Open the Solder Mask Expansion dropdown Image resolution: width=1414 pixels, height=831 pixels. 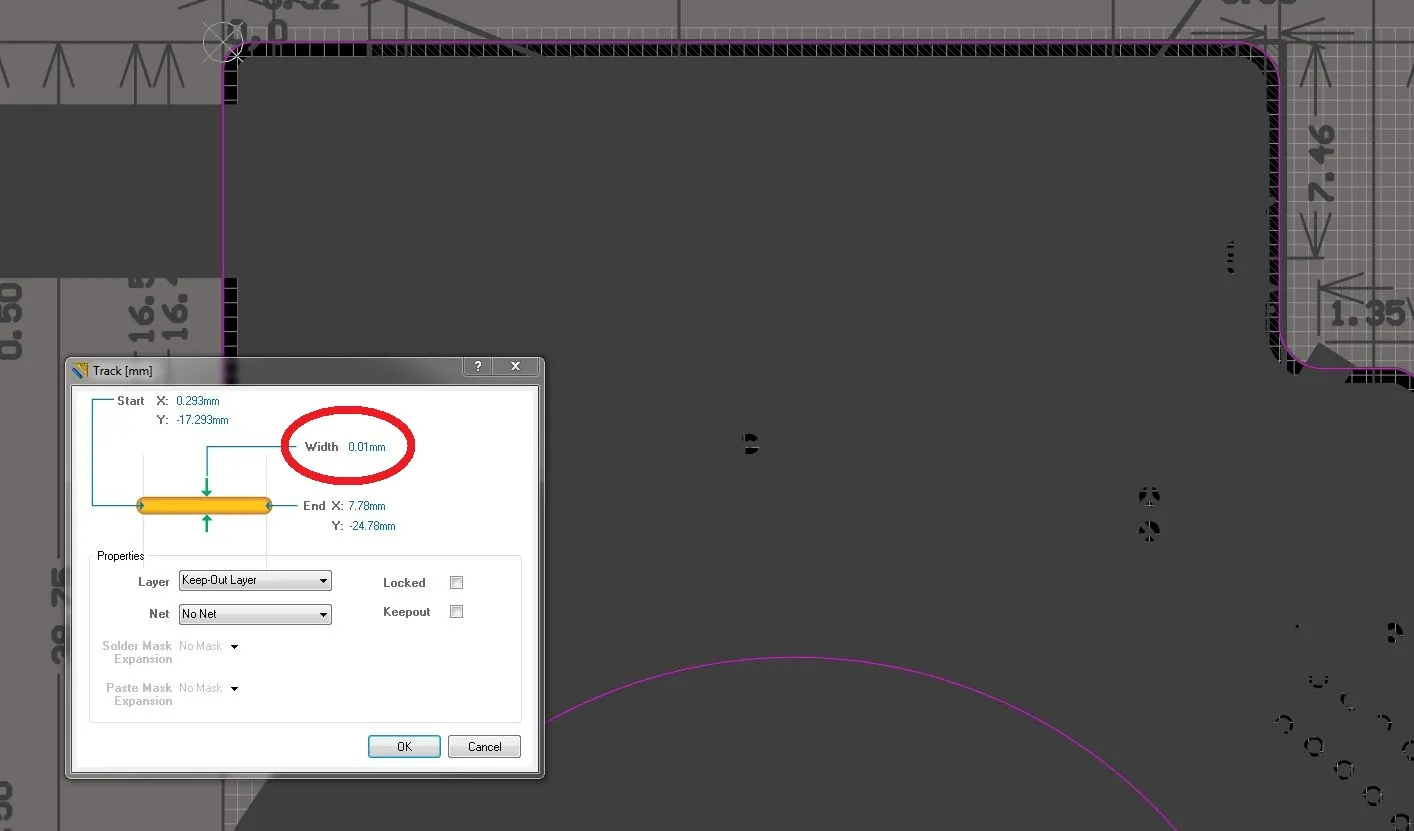tap(234, 647)
